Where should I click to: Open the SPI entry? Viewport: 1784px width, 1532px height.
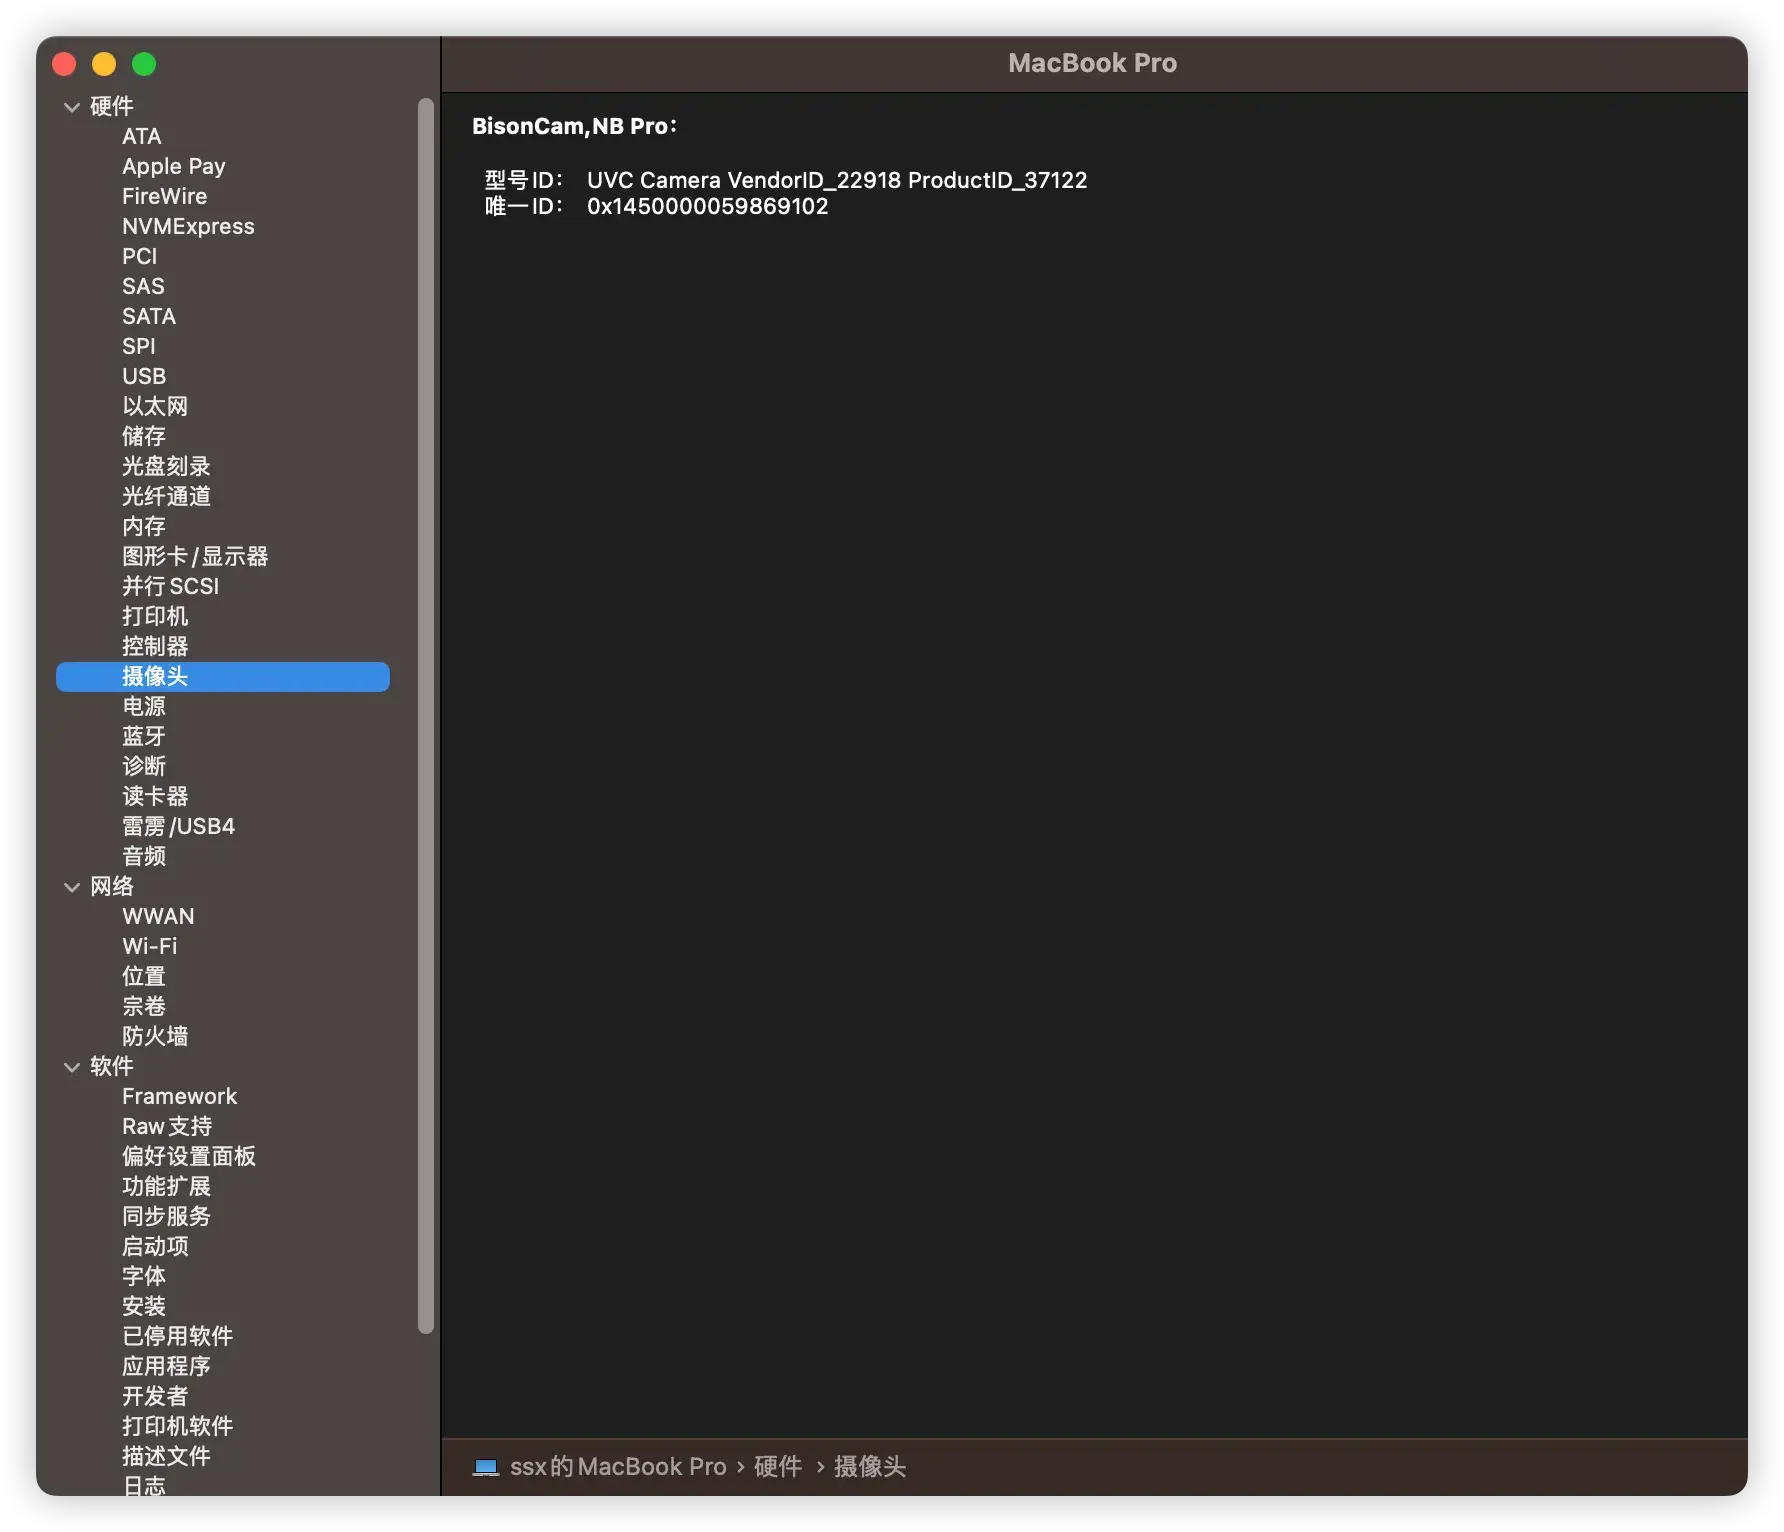click(x=139, y=346)
